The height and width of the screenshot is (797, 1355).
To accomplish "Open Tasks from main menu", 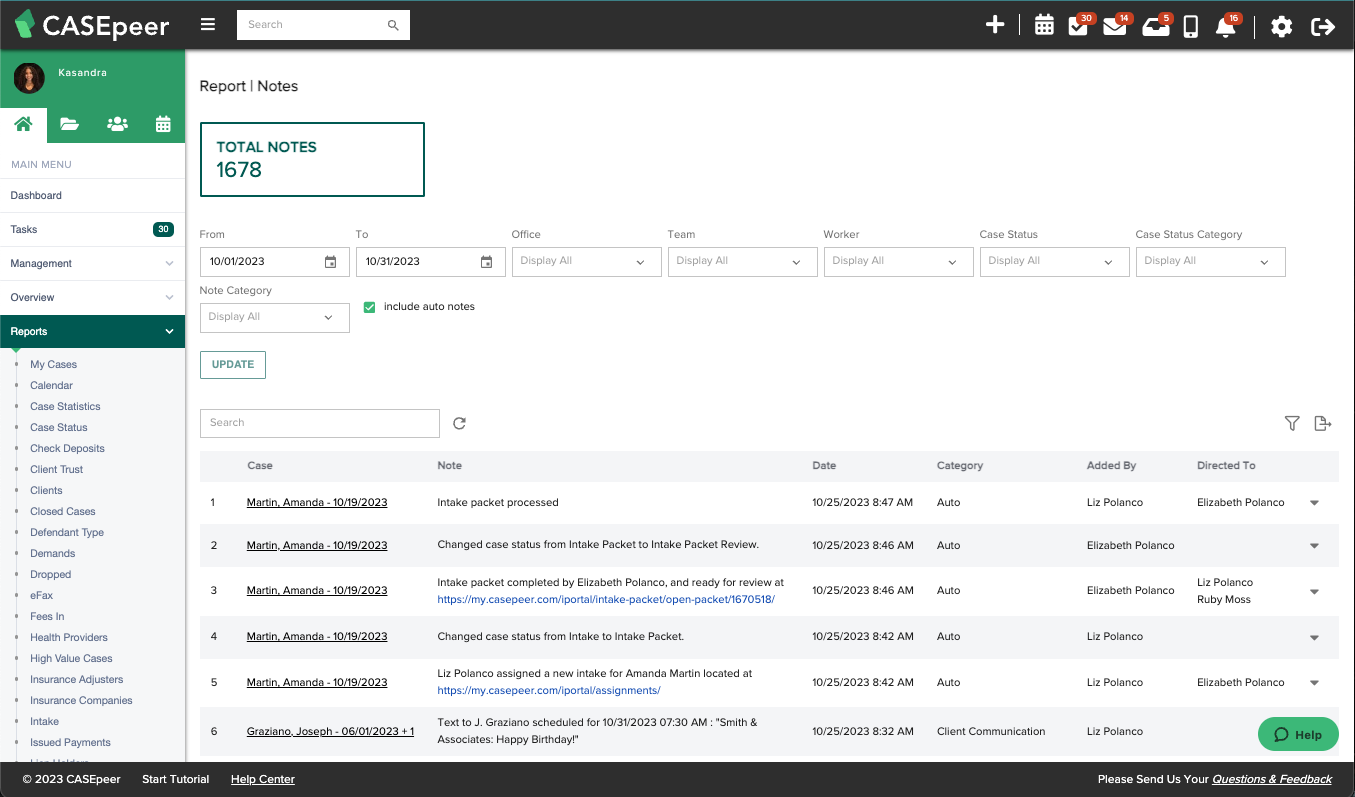I will click(x=92, y=230).
